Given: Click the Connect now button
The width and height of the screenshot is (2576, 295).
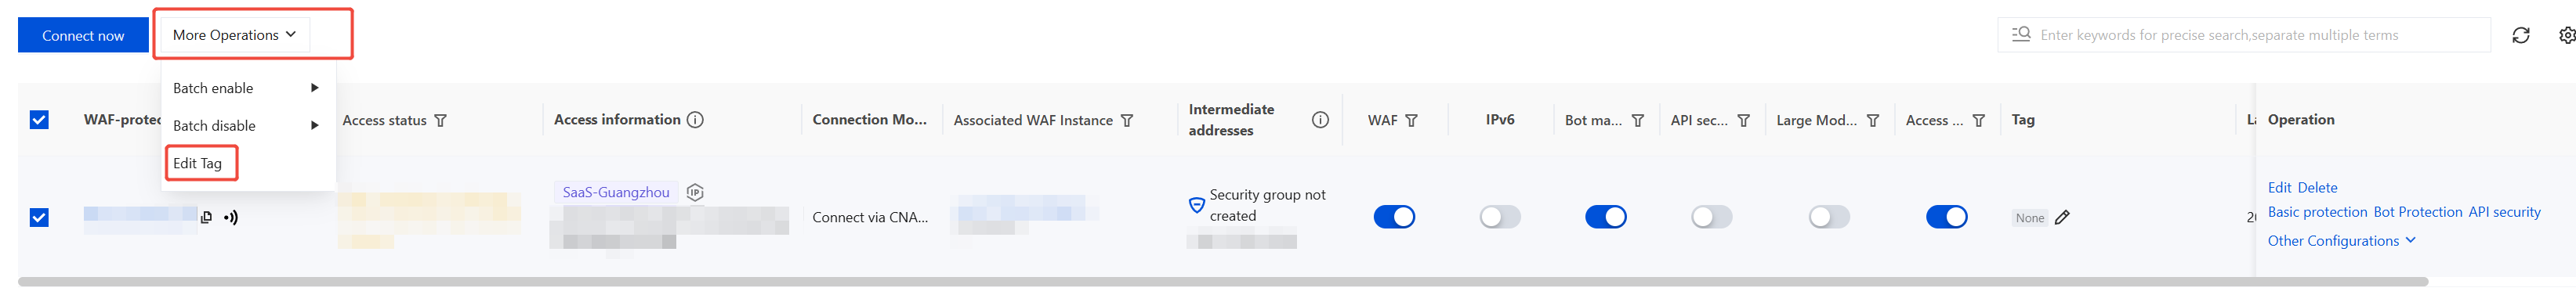Looking at the screenshot, I should pos(83,35).
